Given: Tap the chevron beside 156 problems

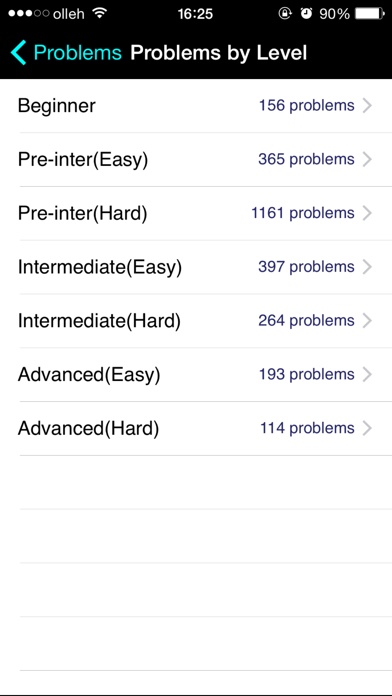Looking at the screenshot, I should click(x=367, y=106).
